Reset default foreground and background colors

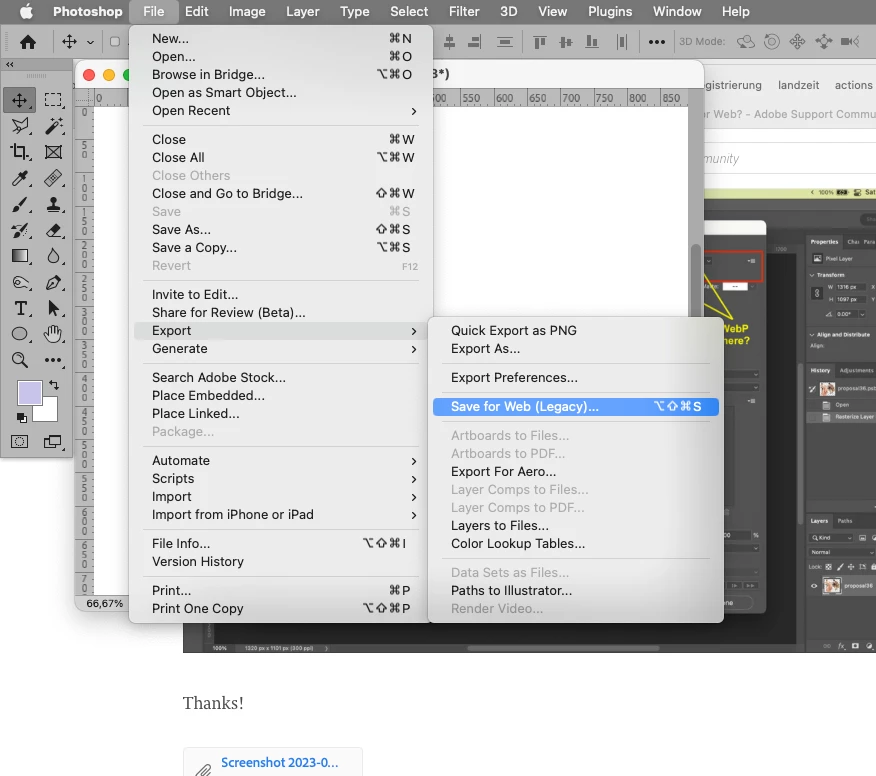tap(21, 417)
